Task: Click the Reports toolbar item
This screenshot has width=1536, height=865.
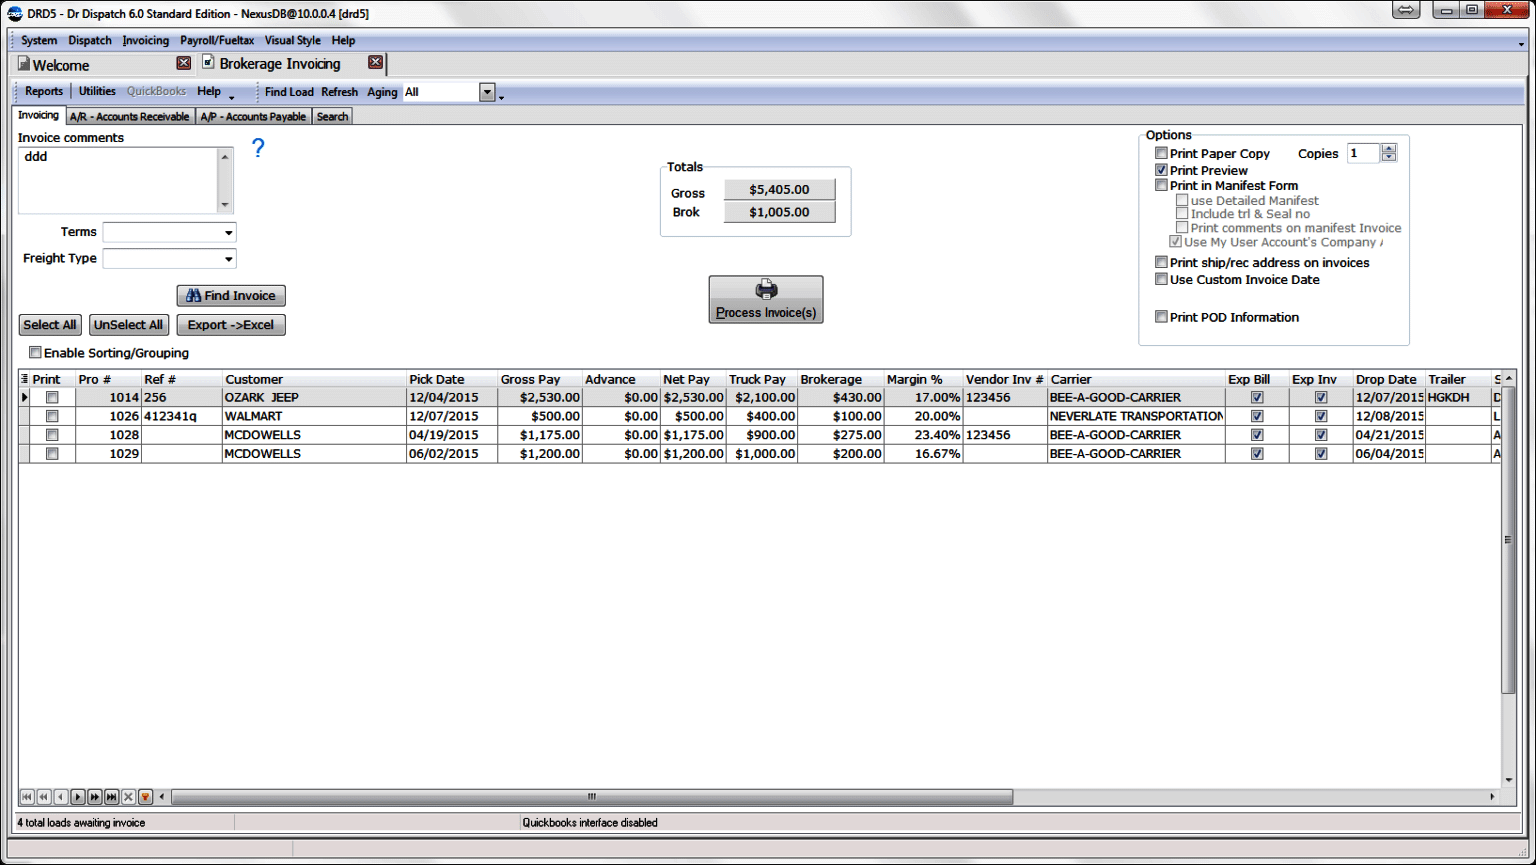Action: 43,91
